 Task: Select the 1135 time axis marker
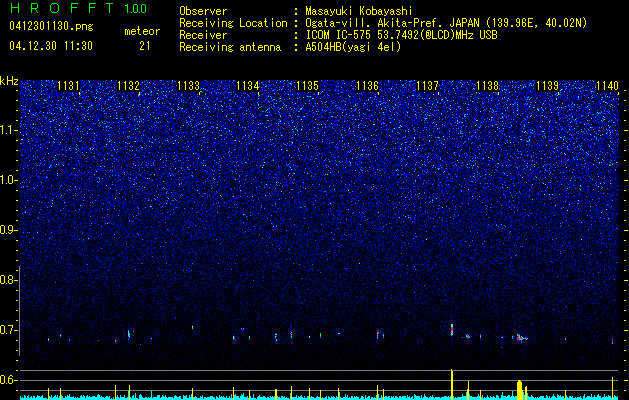coord(308,86)
